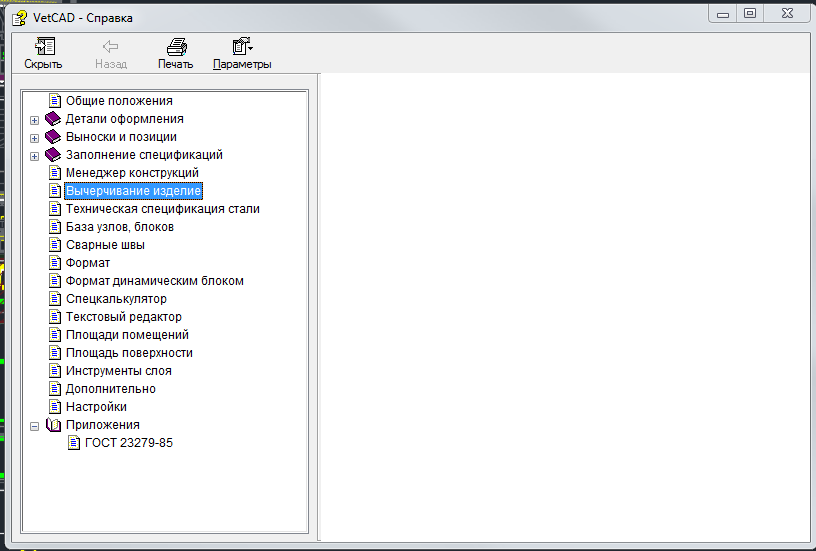Image resolution: width=816 pixels, height=551 pixels.
Task: Click the Назад (Back) arrow icon
Action: pyautogui.click(x=110, y=47)
